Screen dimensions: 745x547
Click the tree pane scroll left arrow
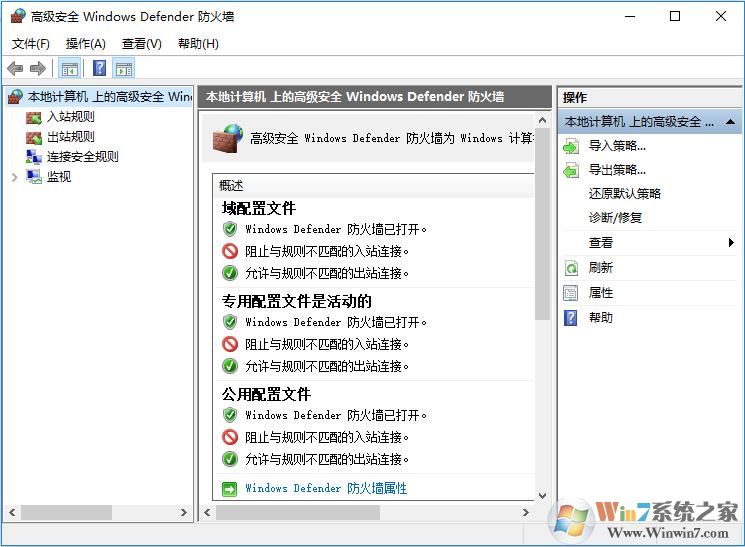click(12, 513)
